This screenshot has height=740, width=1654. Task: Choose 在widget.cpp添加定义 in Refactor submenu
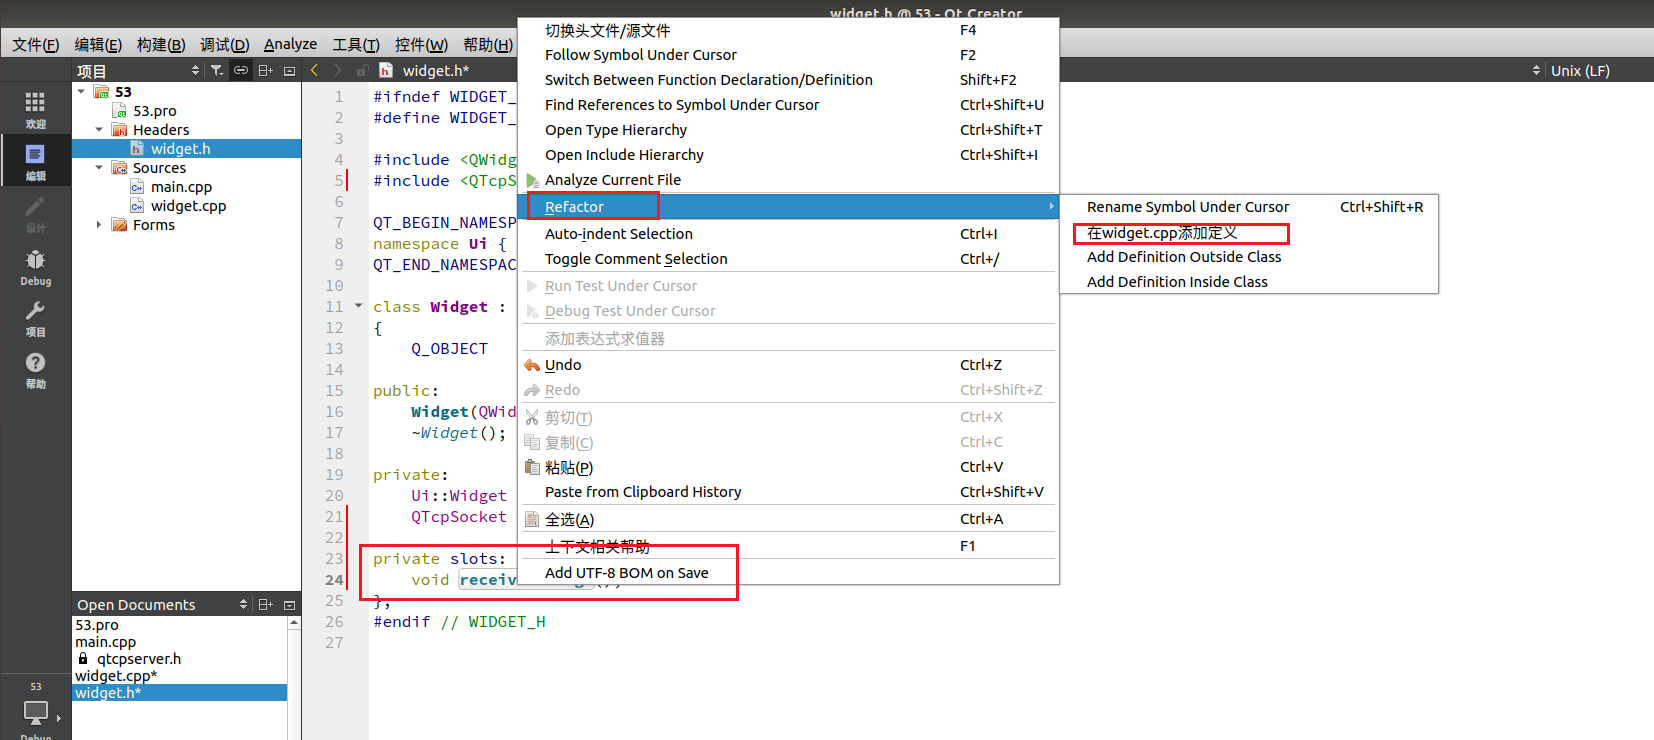pos(1249,233)
